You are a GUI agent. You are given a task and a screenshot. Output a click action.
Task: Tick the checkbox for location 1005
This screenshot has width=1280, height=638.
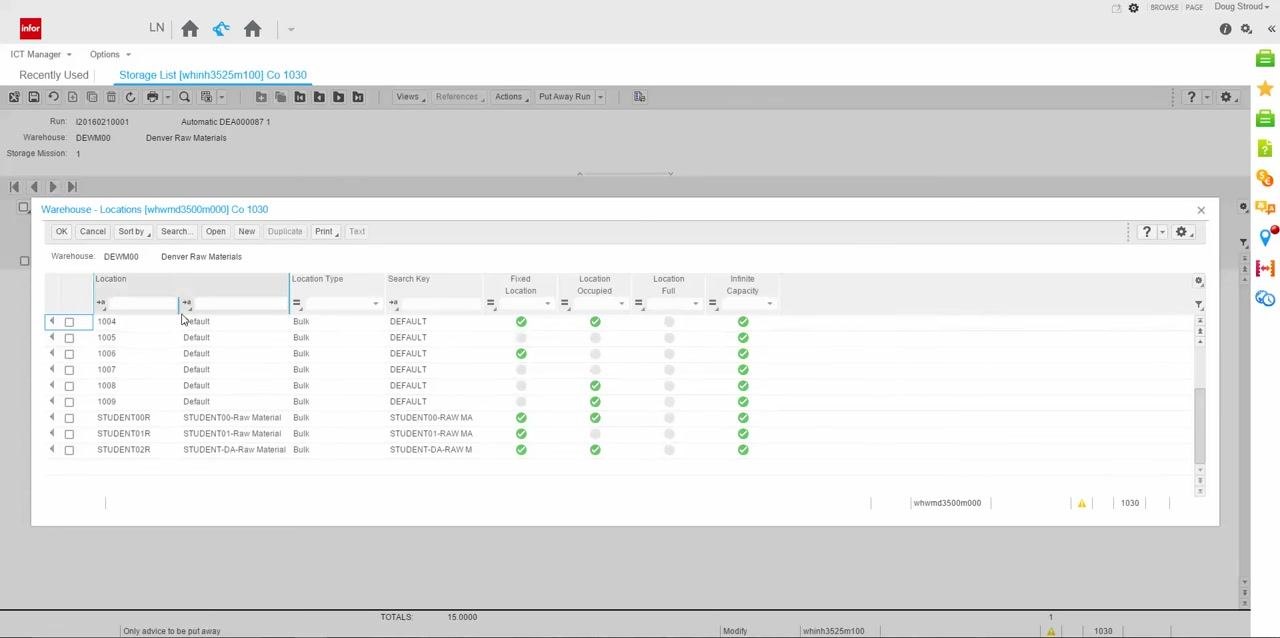click(69, 338)
